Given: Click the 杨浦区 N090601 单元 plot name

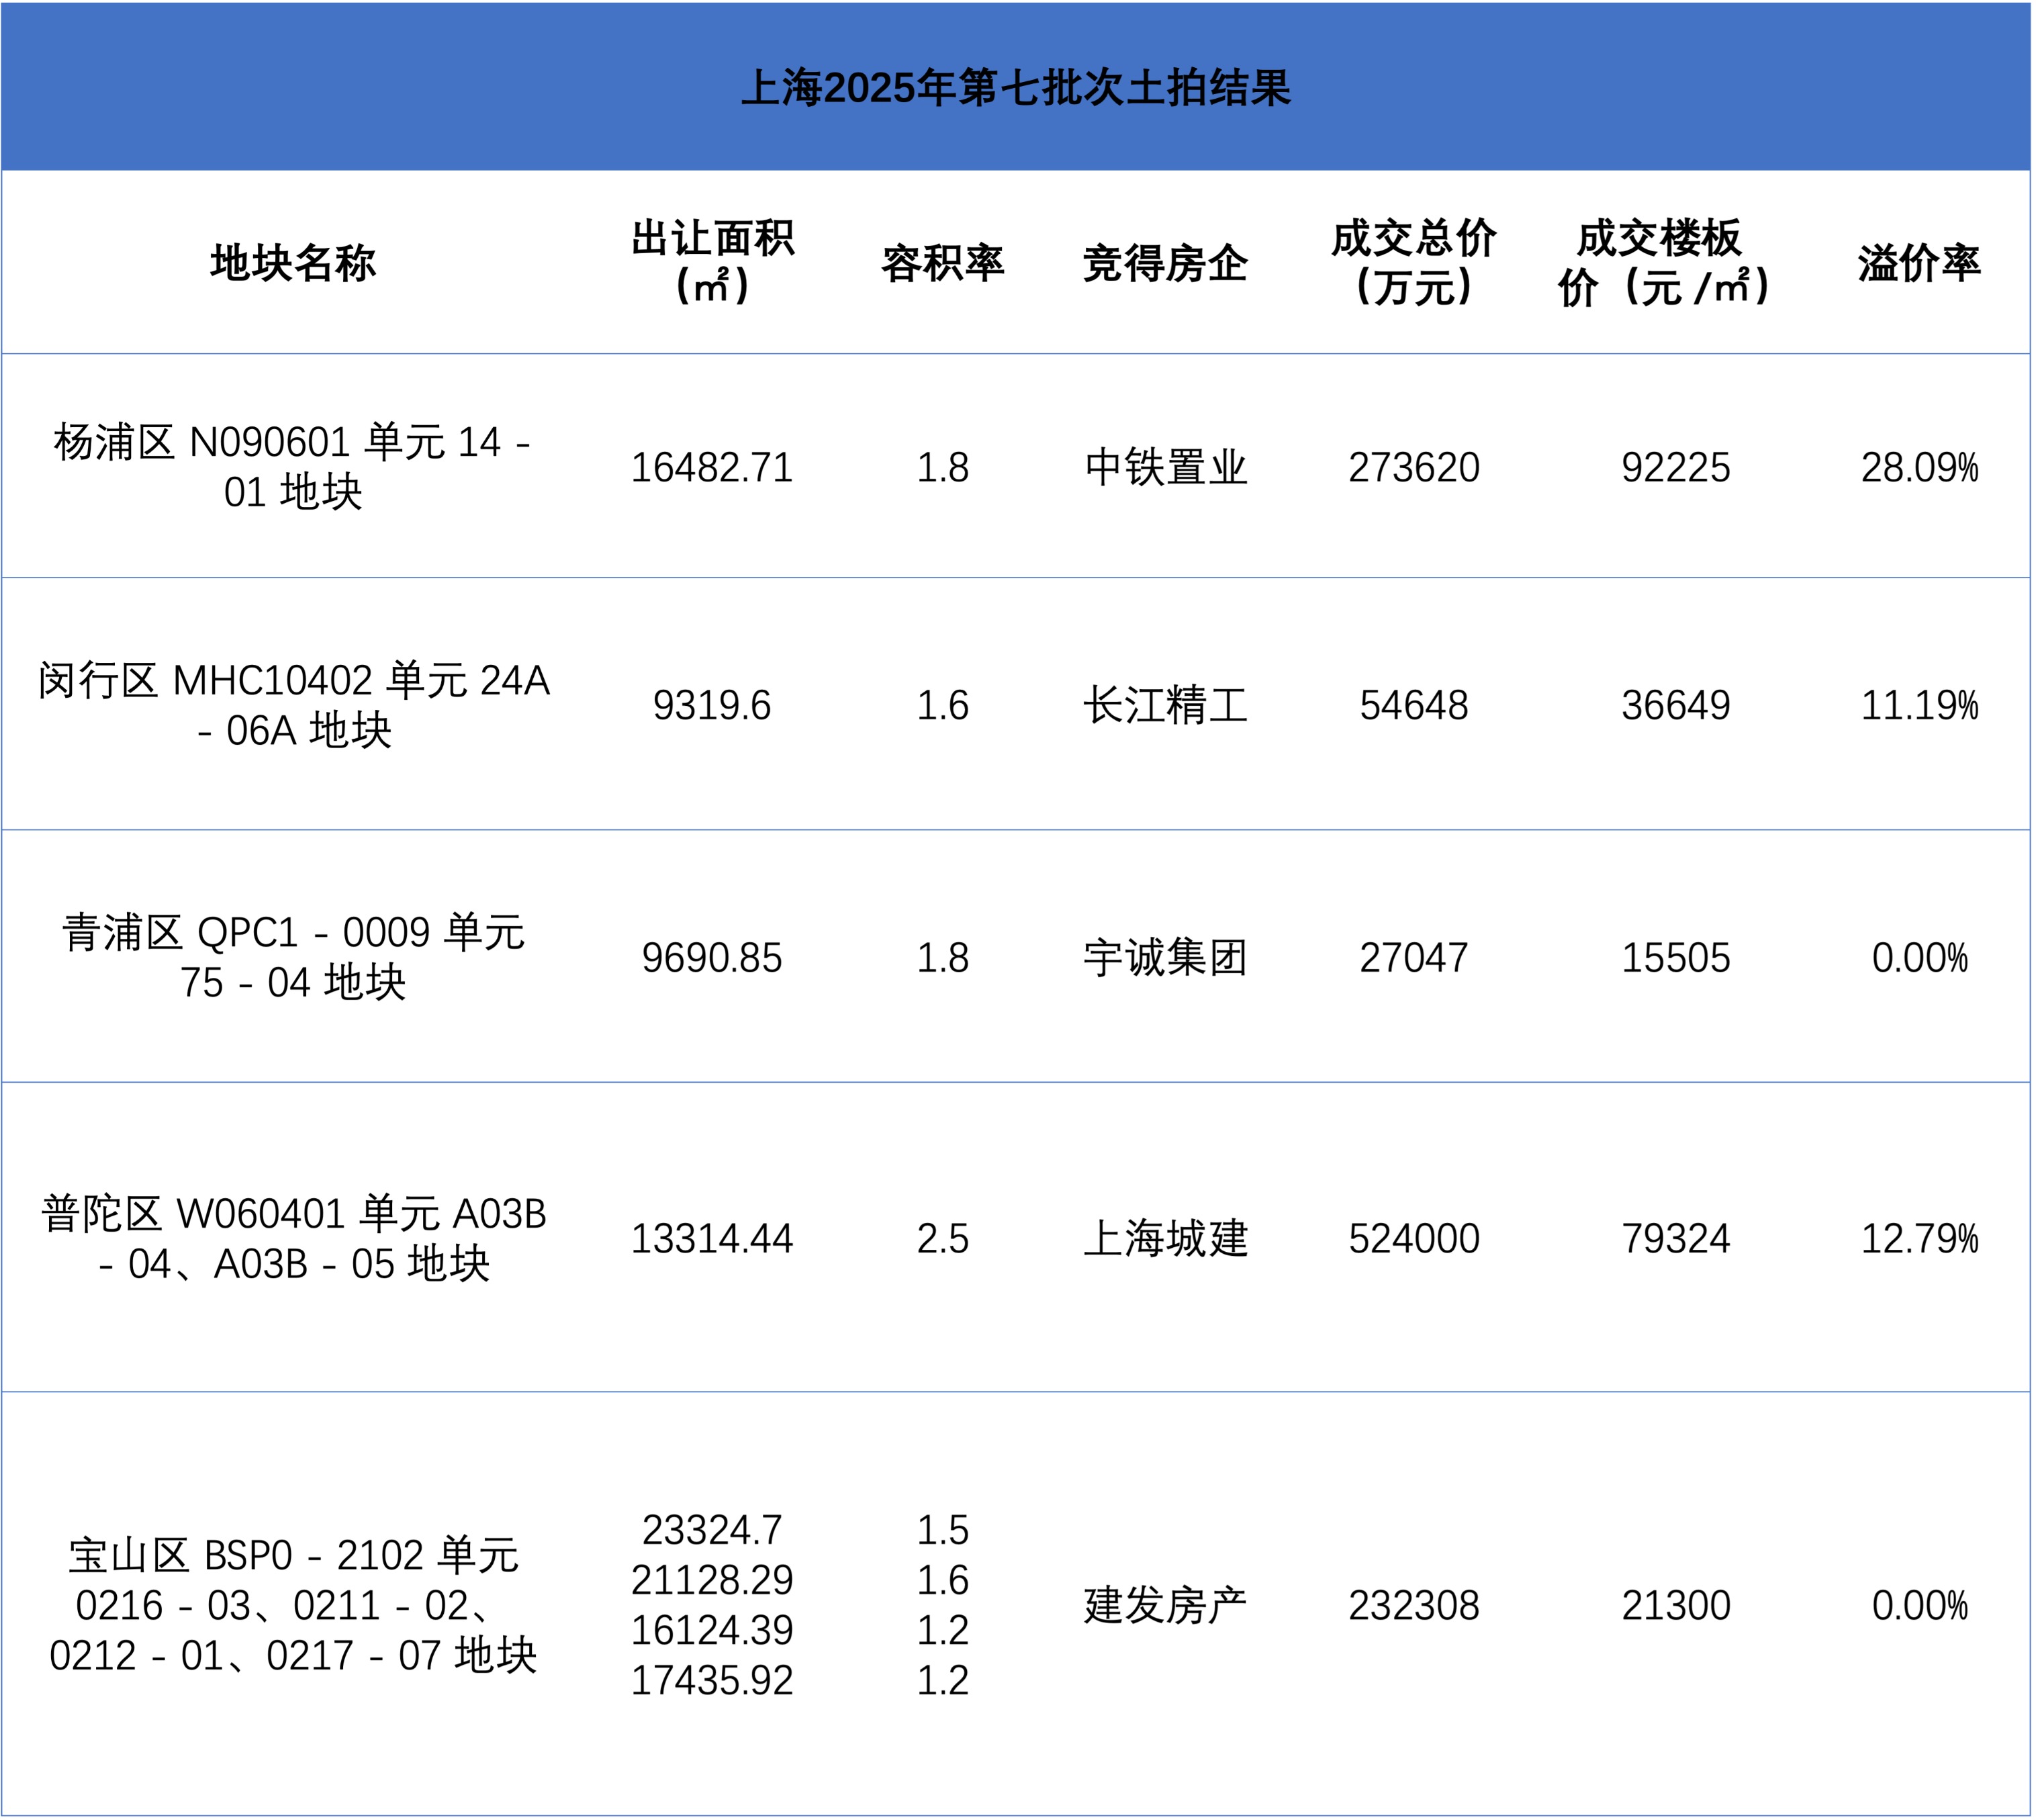Looking at the screenshot, I should tap(293, 467).
